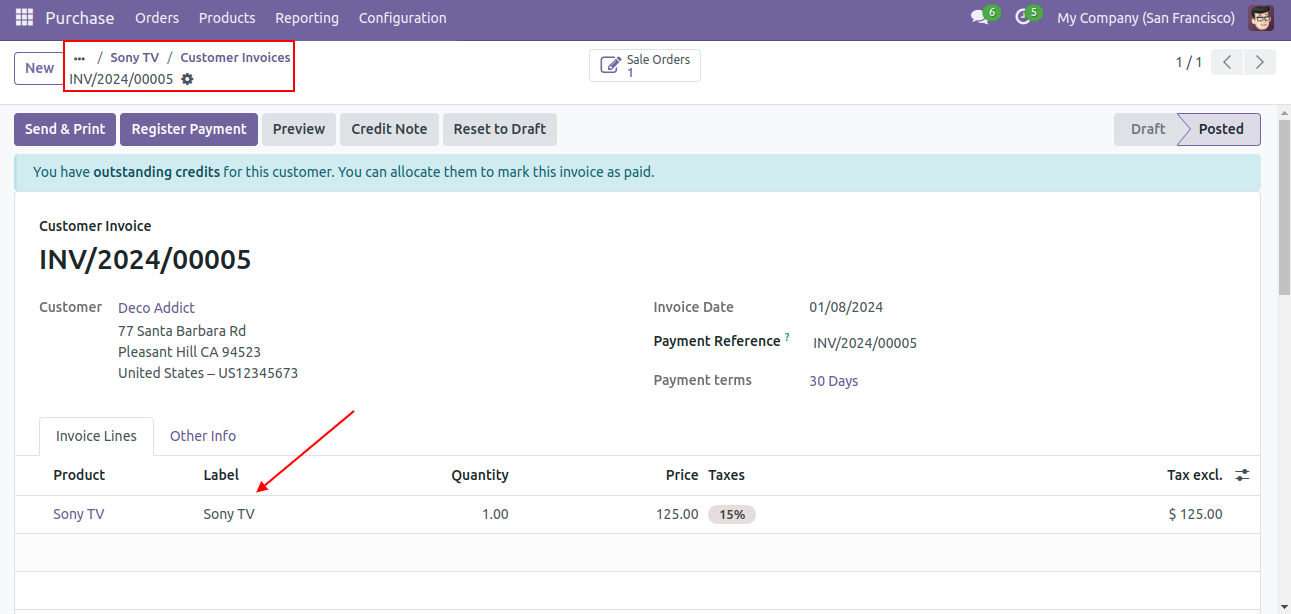Click the Posted status stage
The image size is (1291, 614).
click(1221, 129)
